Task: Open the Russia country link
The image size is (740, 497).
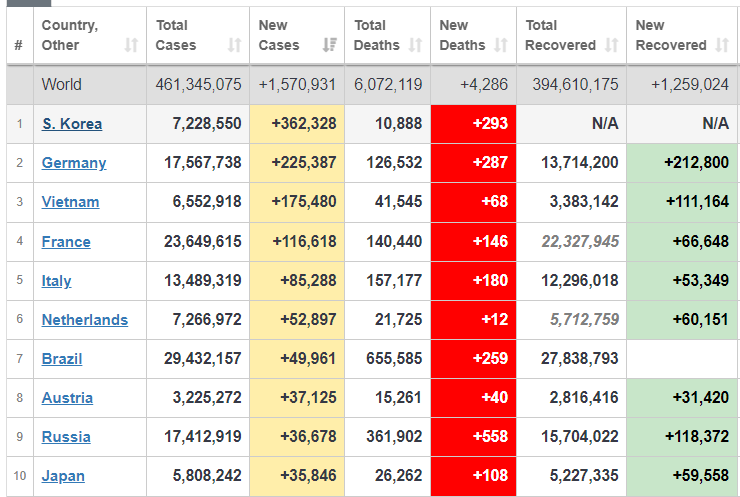Action: click(x=66, y=437)
